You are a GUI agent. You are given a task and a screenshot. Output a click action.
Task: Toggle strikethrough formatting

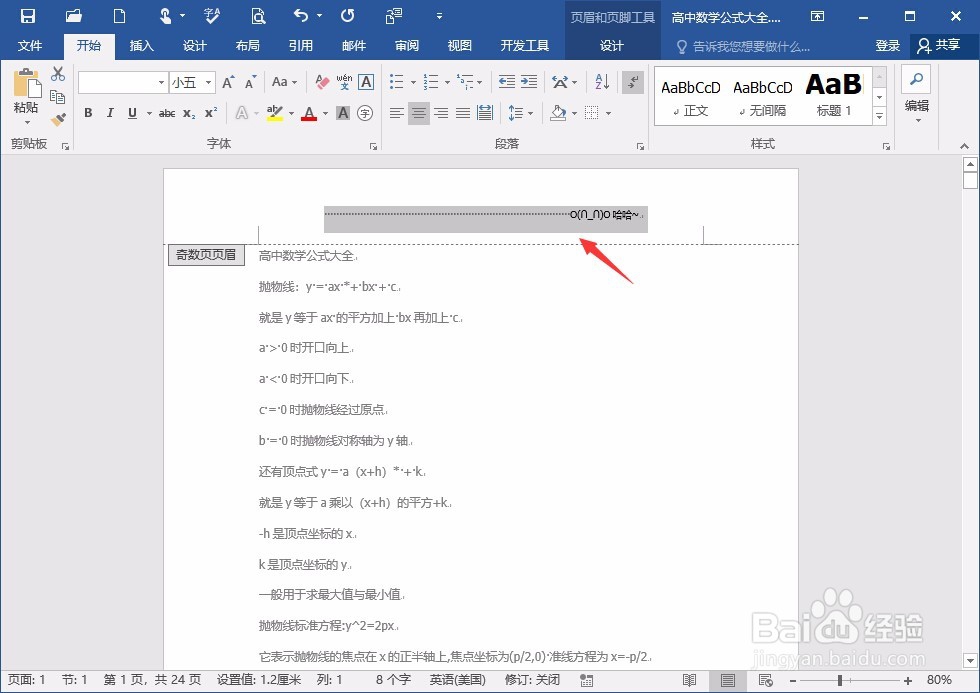tap(167, 113)
